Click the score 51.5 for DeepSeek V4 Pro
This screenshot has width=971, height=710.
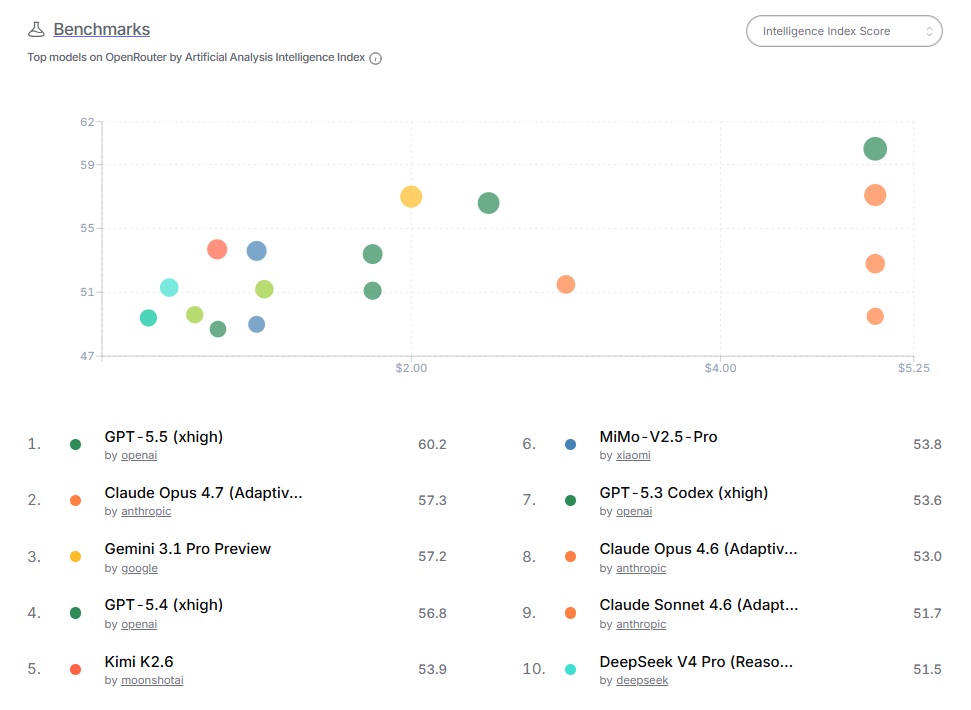tap(927, 669)
